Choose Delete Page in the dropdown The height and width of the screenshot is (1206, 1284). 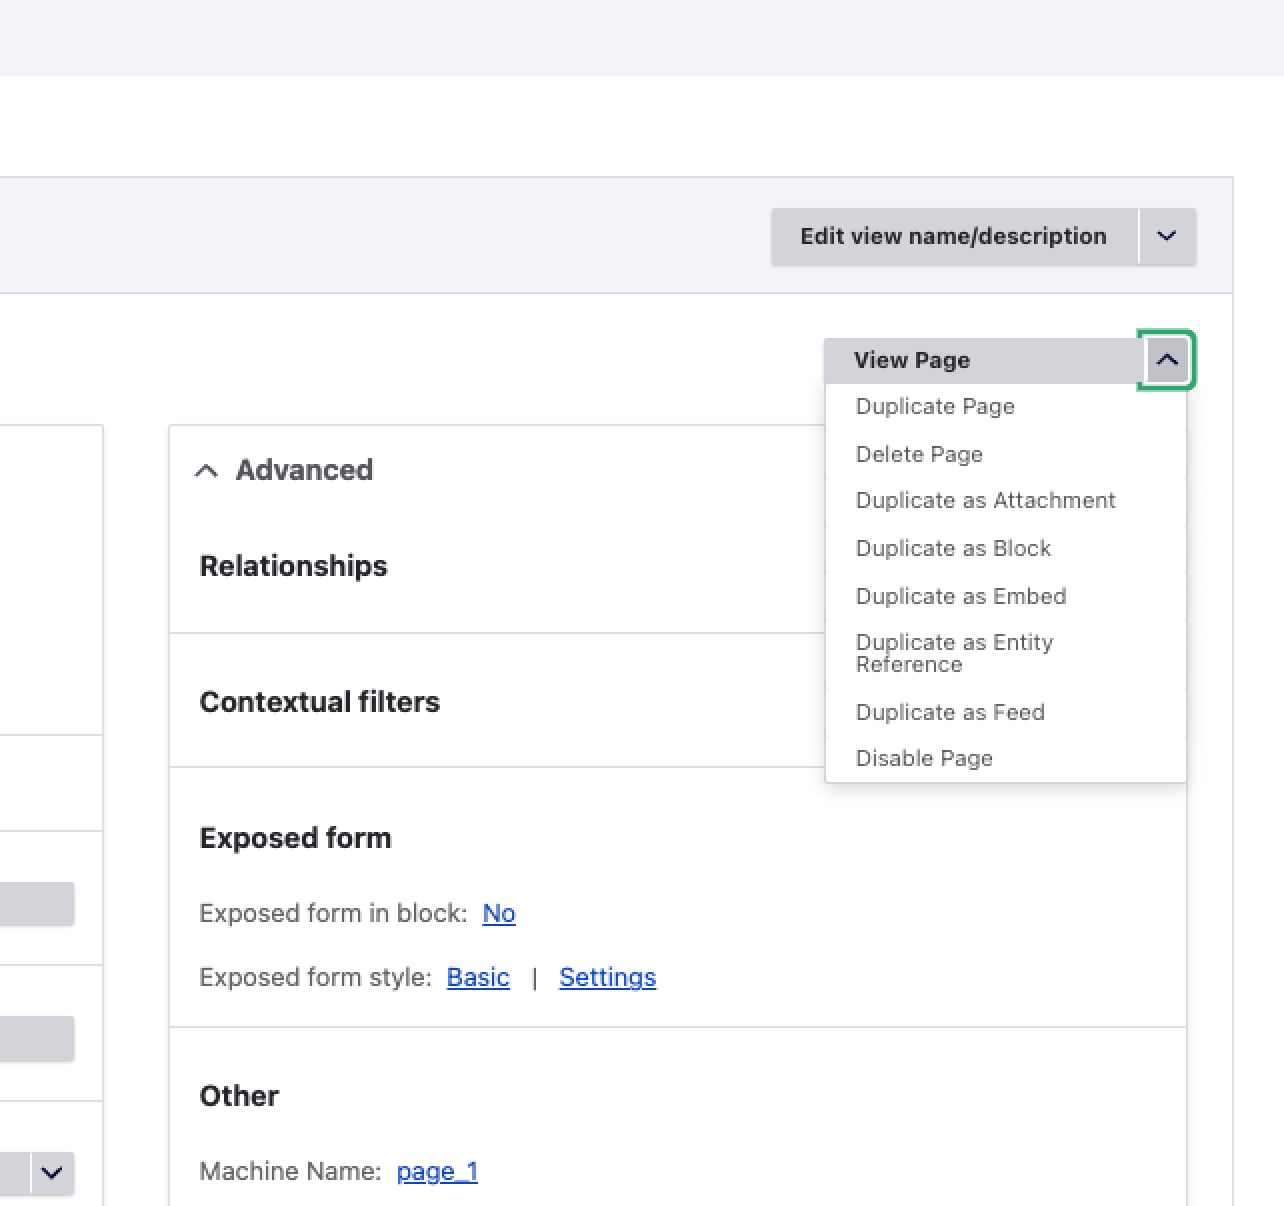coord(919,455)
